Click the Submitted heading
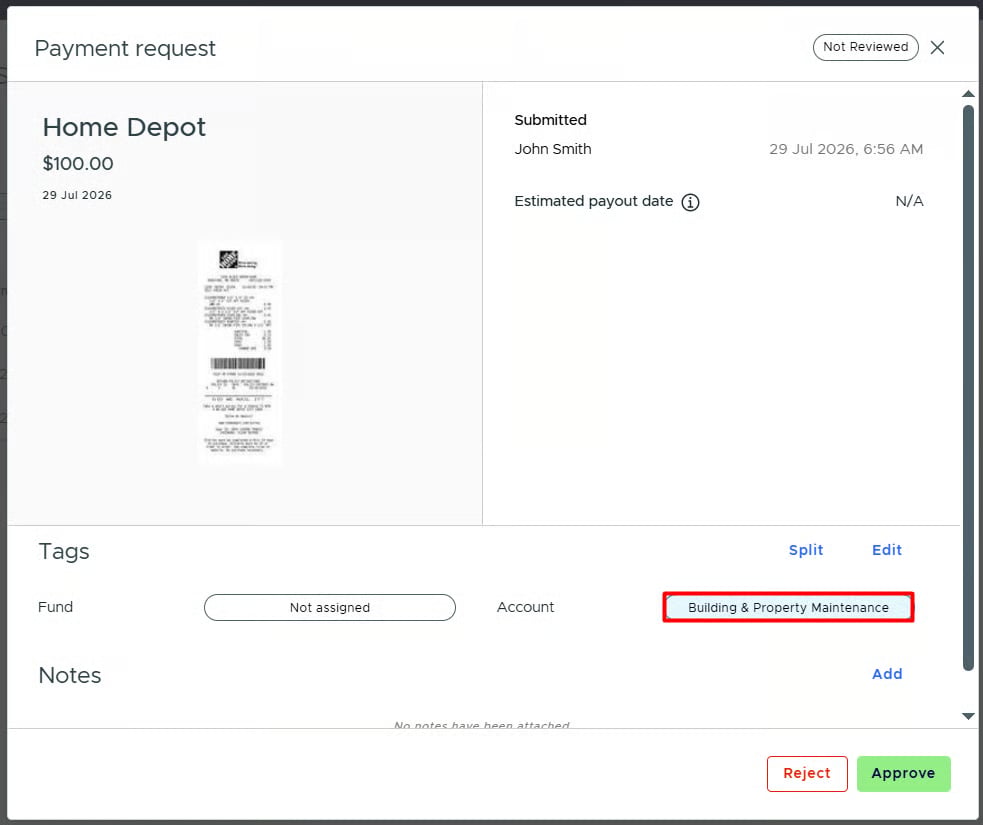Screen dimensions: 983x825 click(x=550, y=120)
